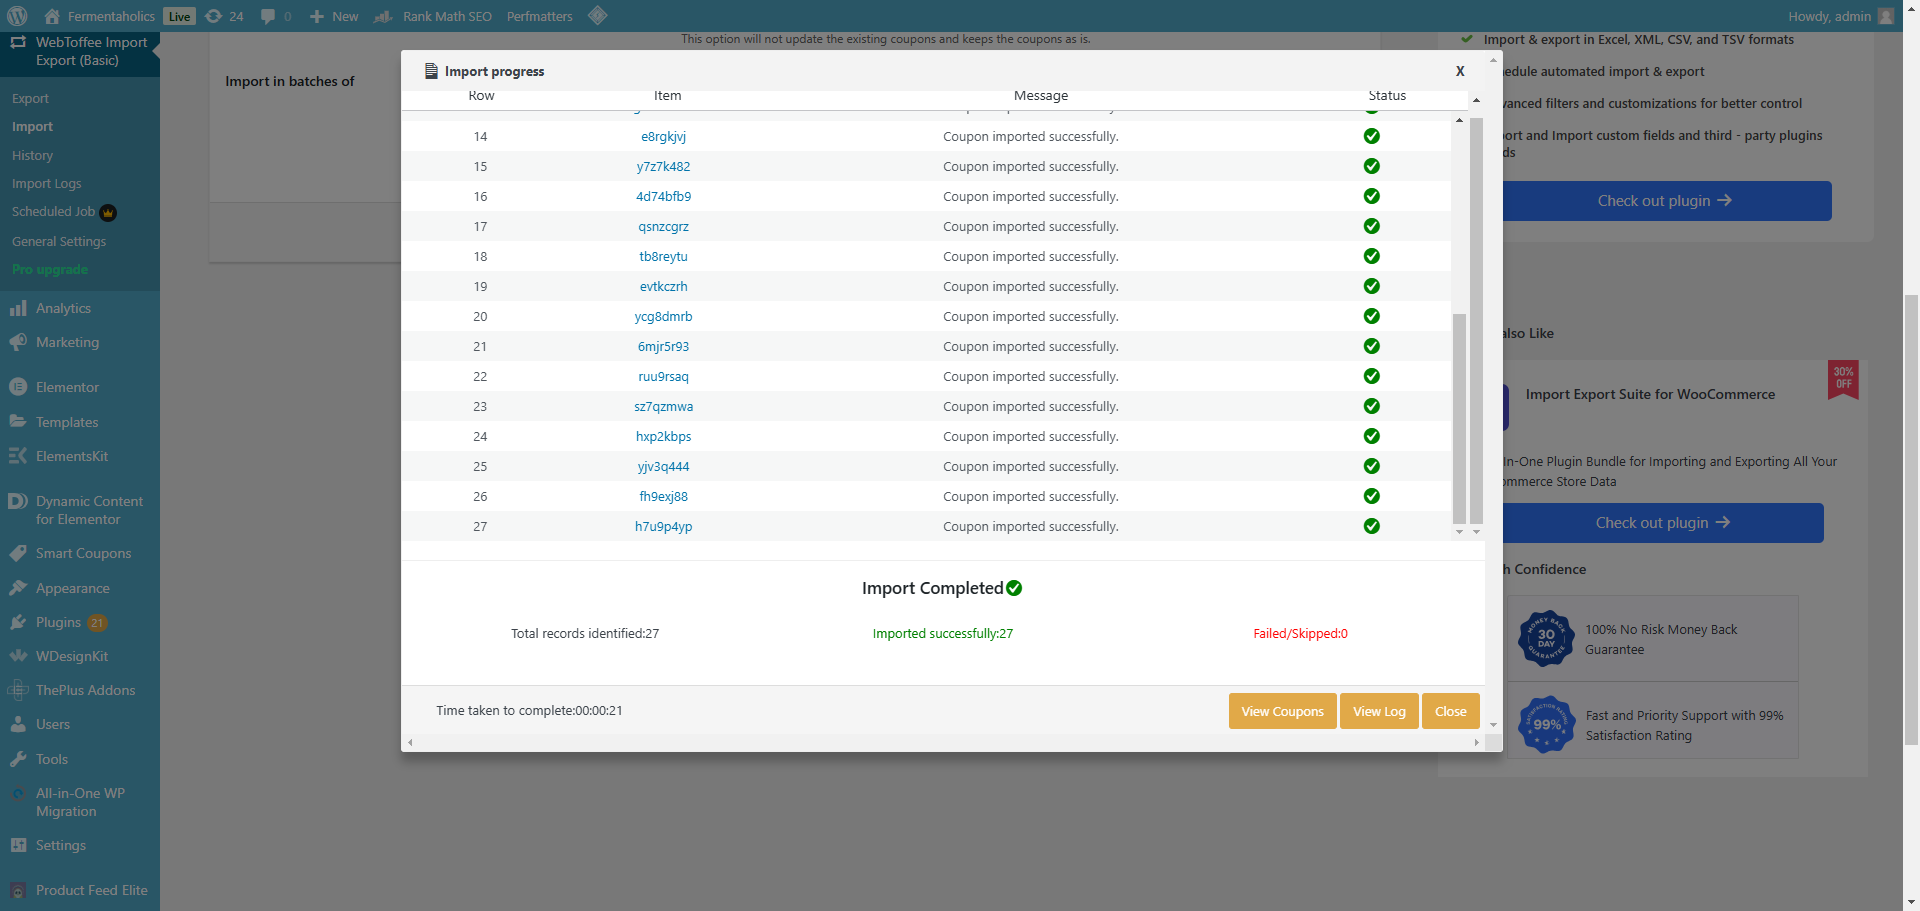Open coupon qsnzcgrz link
This screenshot has height=911, width=1920.
pyautogui.click(x=663, y=226)
